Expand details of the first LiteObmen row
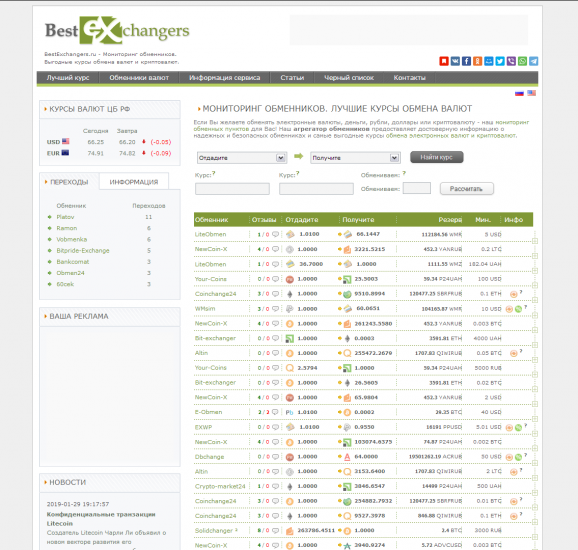The image size is (578, 550). tap(535, 241)
